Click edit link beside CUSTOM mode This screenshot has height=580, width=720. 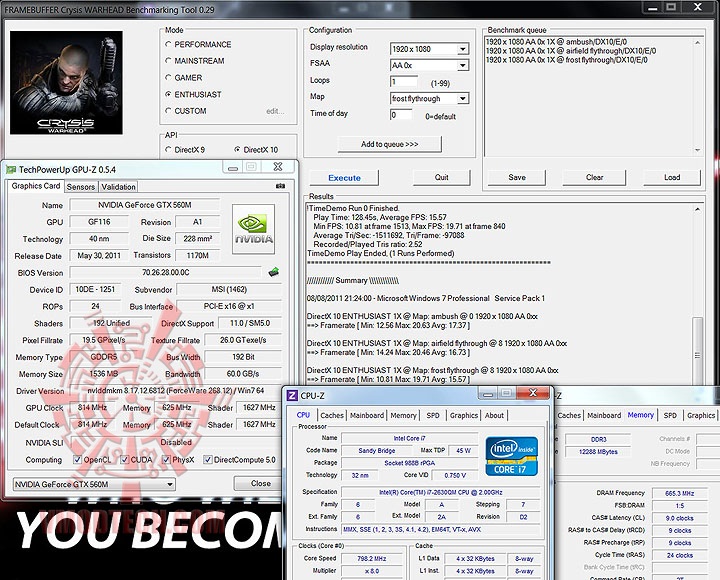click(275, 111)
